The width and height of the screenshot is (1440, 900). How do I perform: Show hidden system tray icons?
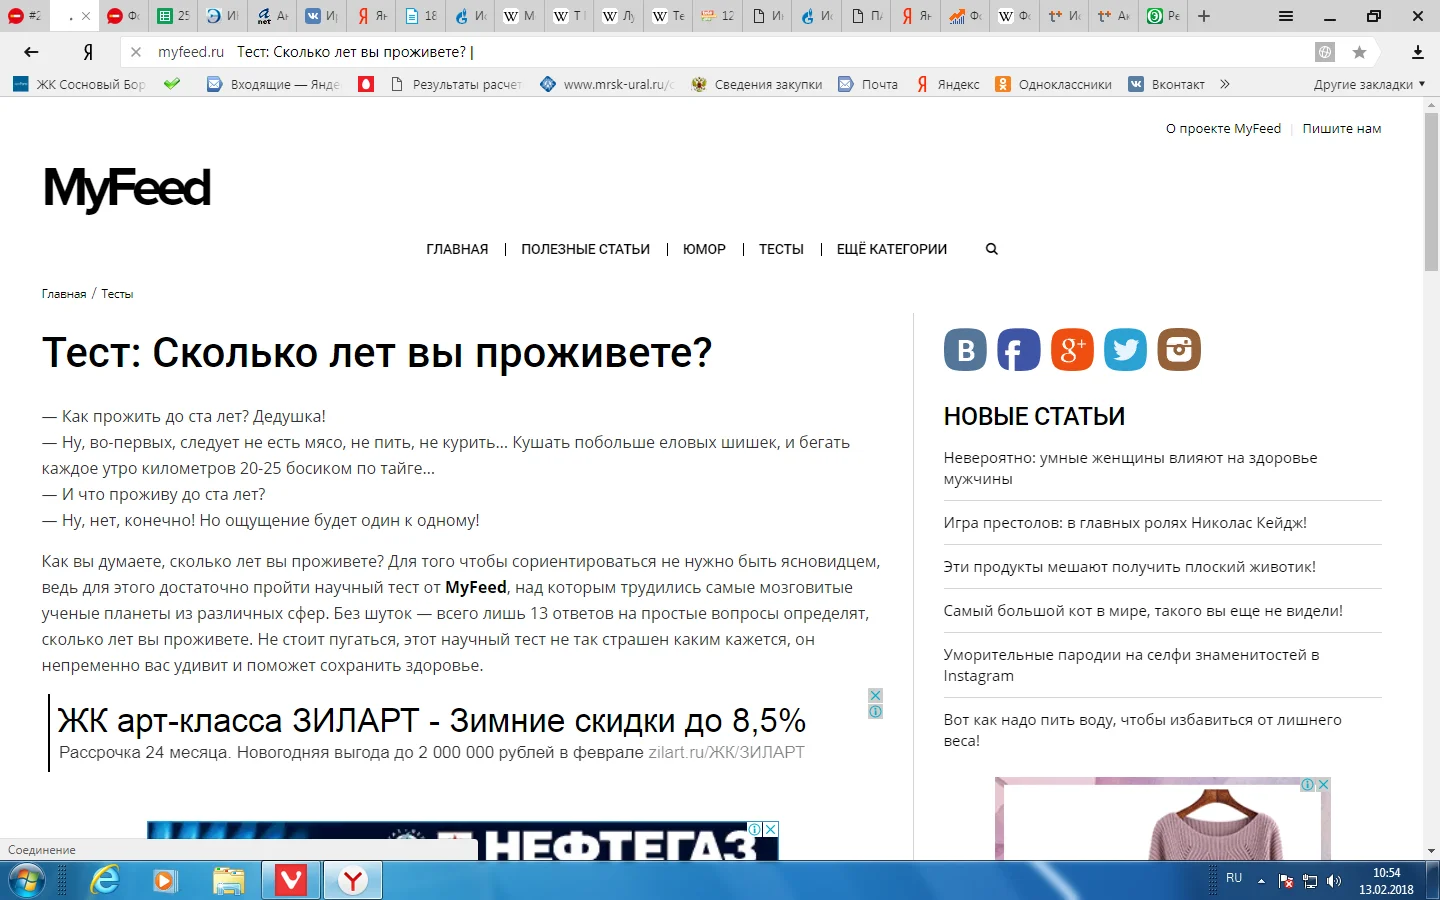(1261, 881)
